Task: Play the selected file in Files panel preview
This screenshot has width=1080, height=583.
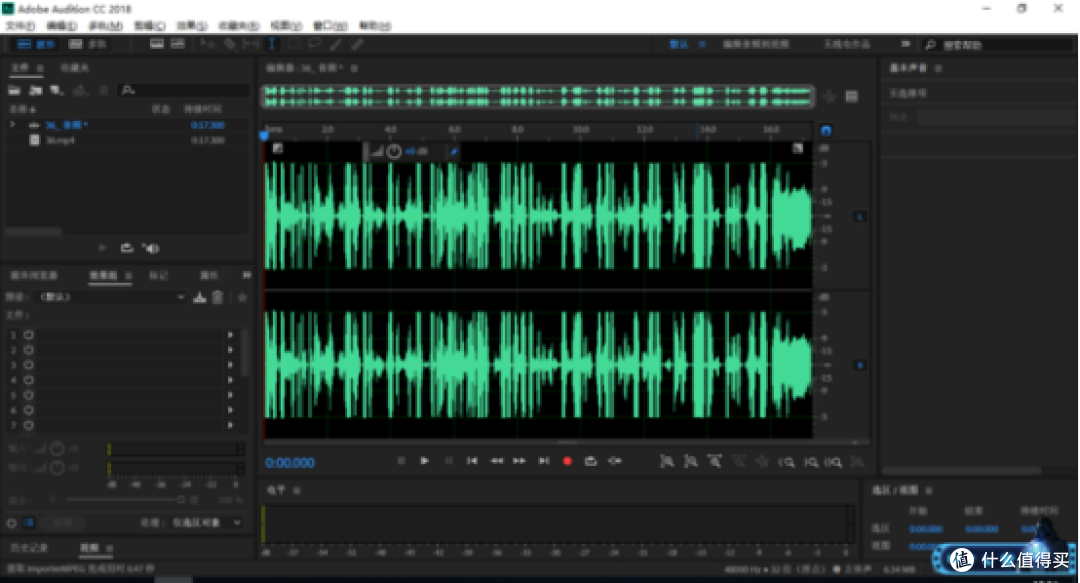Action: click(103, 248)
